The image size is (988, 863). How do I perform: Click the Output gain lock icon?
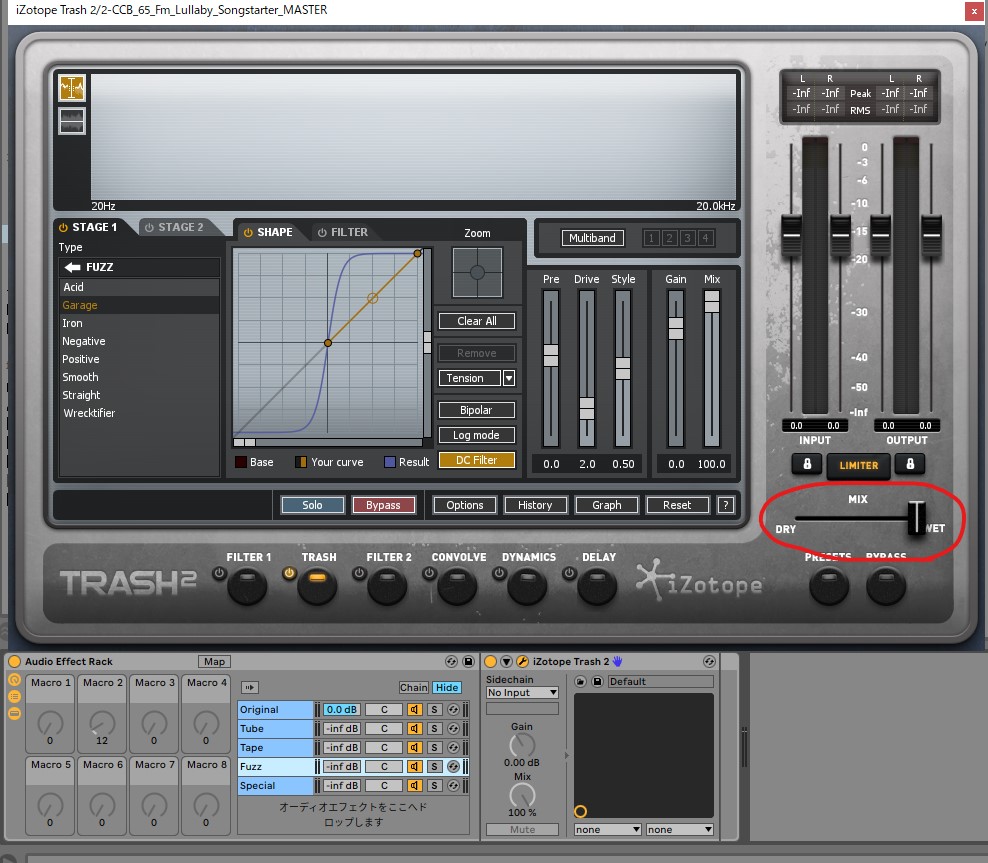910,464
